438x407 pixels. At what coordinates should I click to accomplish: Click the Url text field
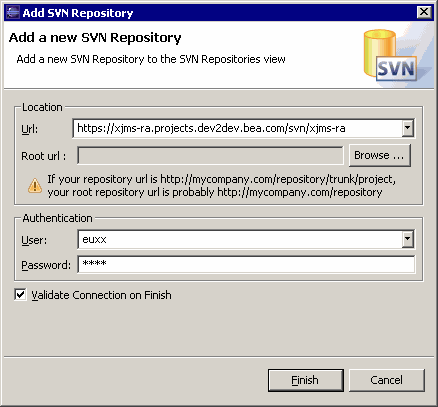237,128
